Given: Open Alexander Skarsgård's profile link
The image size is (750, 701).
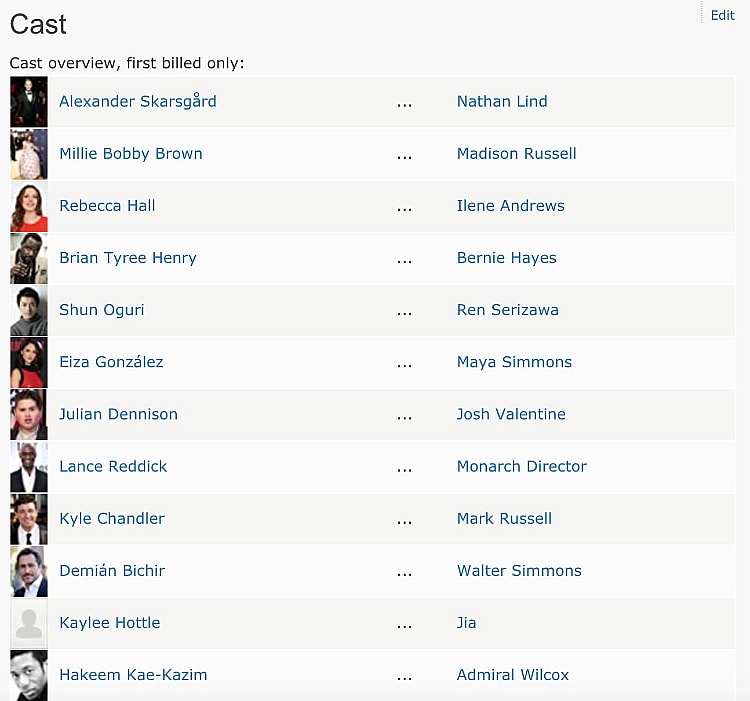Looking at the screenshot, I should coord(137,101).
